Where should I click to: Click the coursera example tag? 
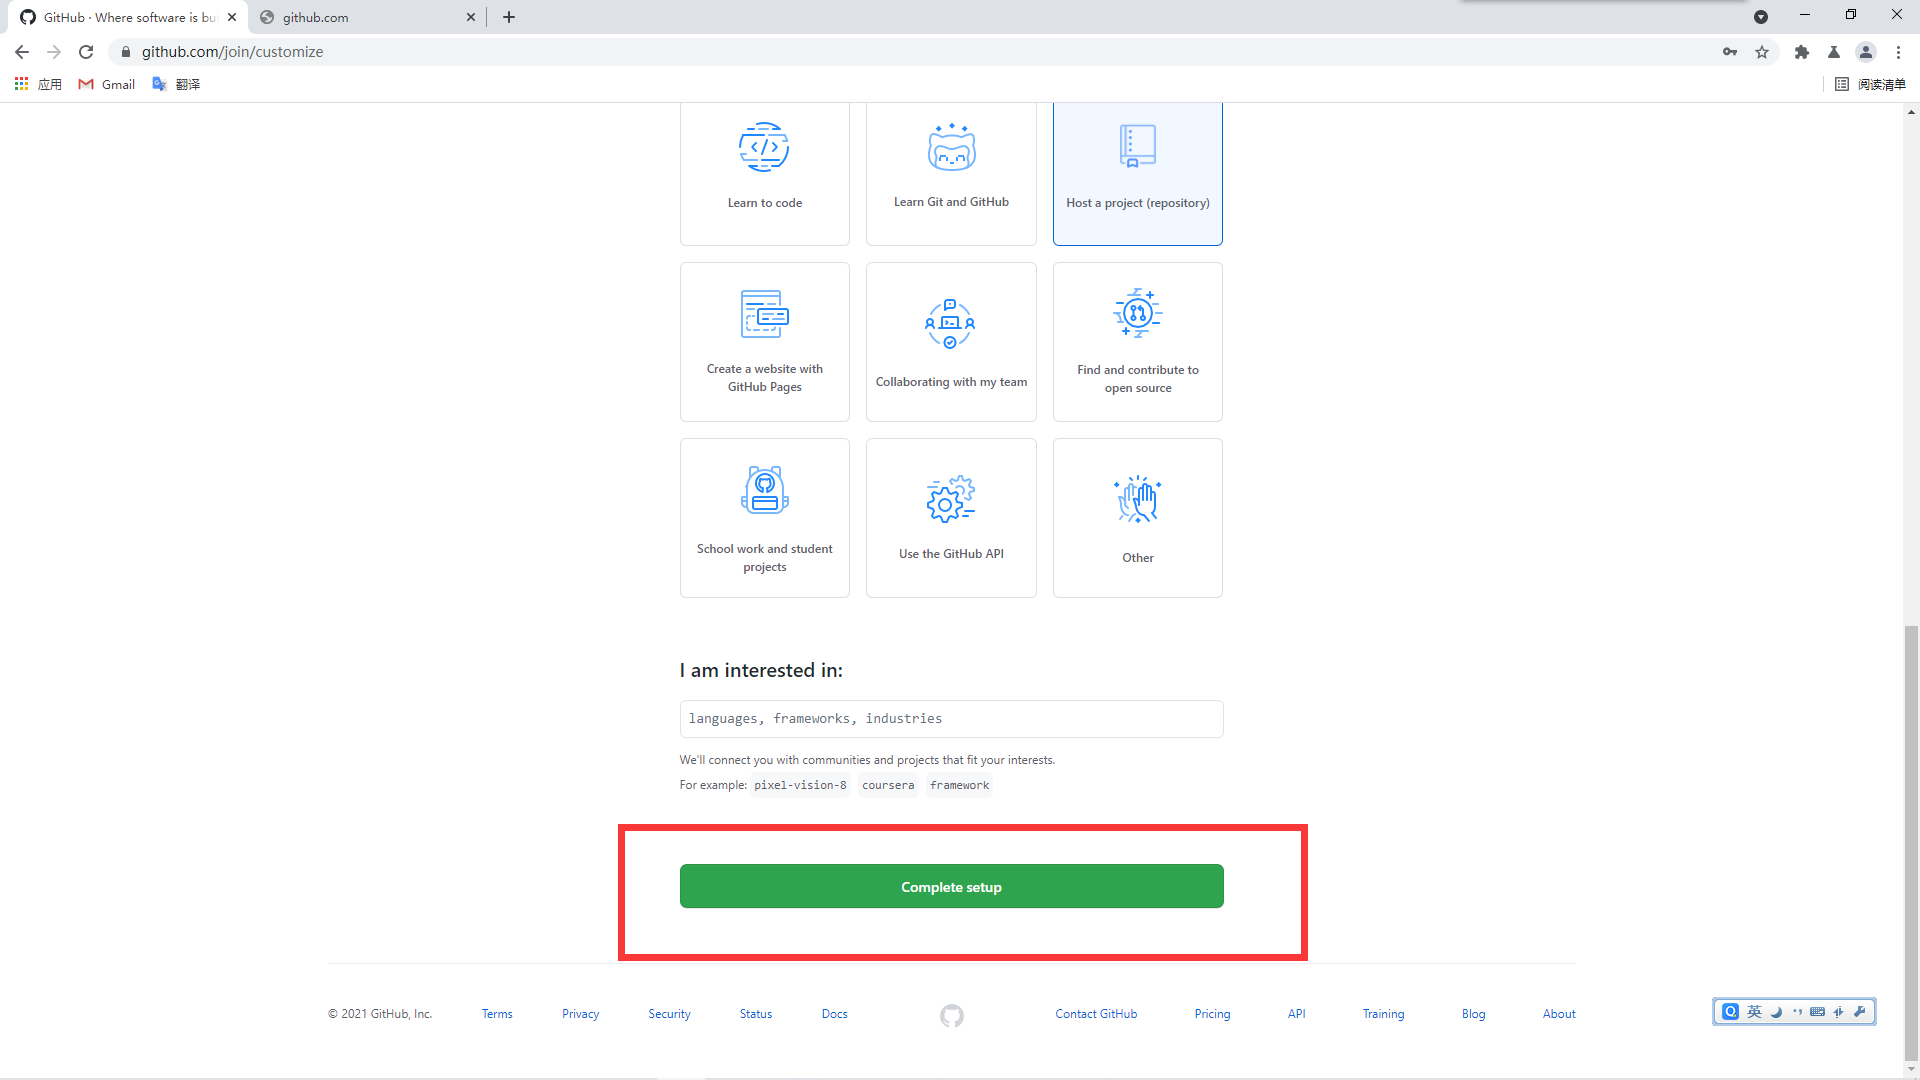pos(888,785)
